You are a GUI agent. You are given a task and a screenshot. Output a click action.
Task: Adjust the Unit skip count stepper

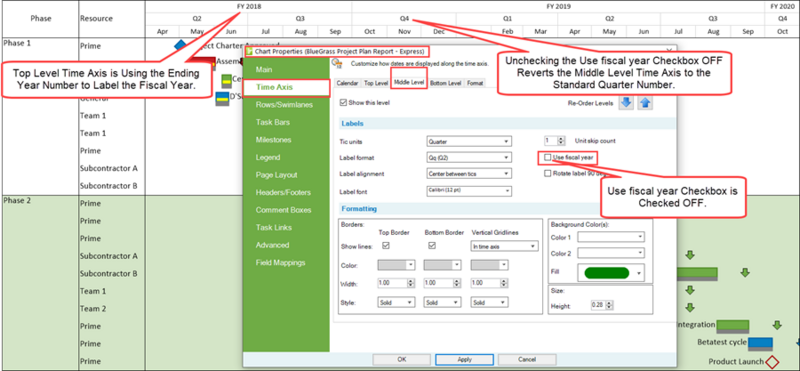[x=561, y=140]
